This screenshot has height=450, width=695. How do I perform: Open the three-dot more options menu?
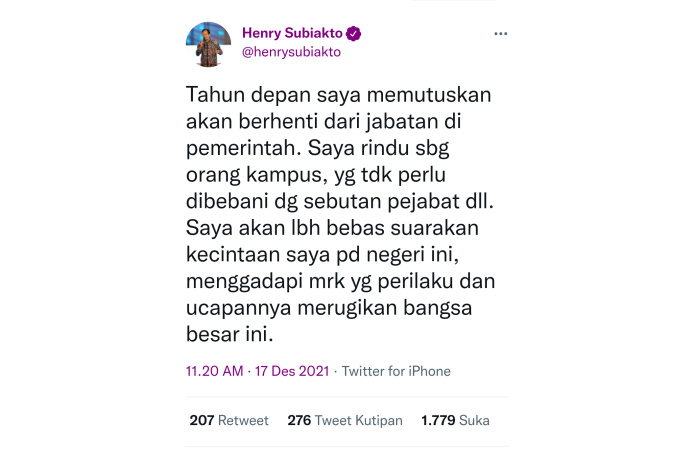pyautogui.click(x=500, y=34)
